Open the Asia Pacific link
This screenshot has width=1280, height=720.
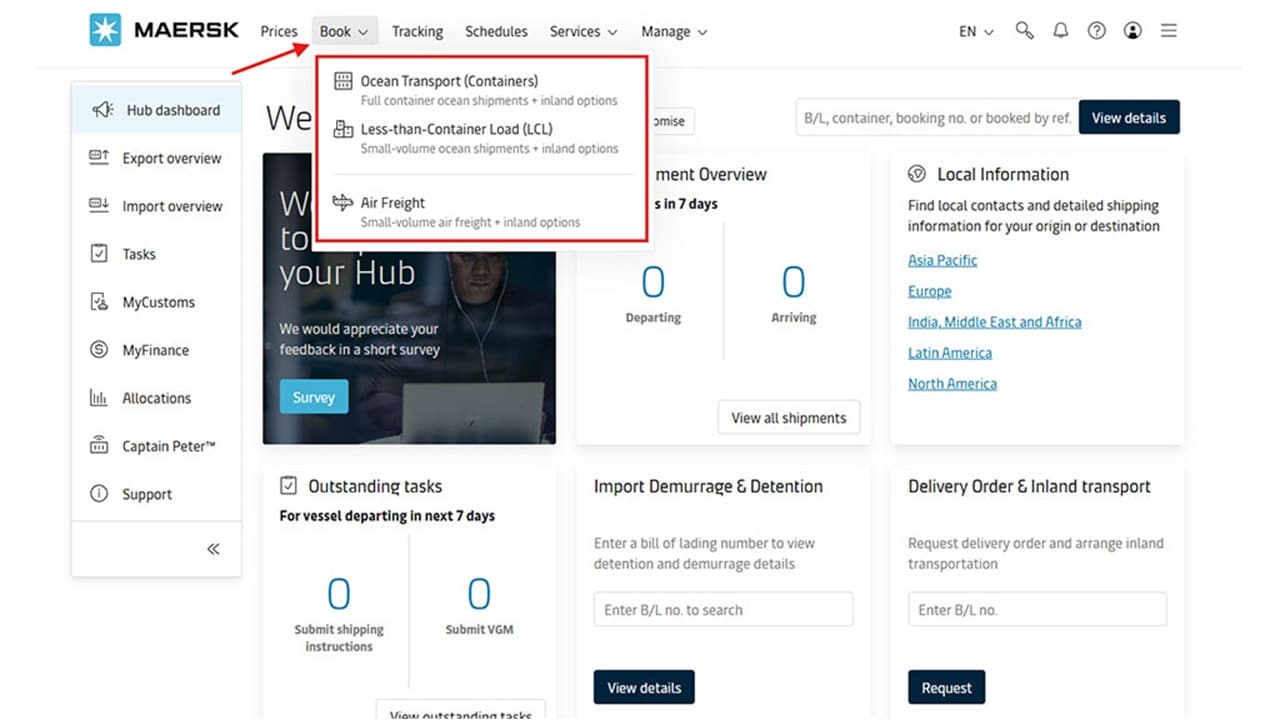[x=942, y=260]
